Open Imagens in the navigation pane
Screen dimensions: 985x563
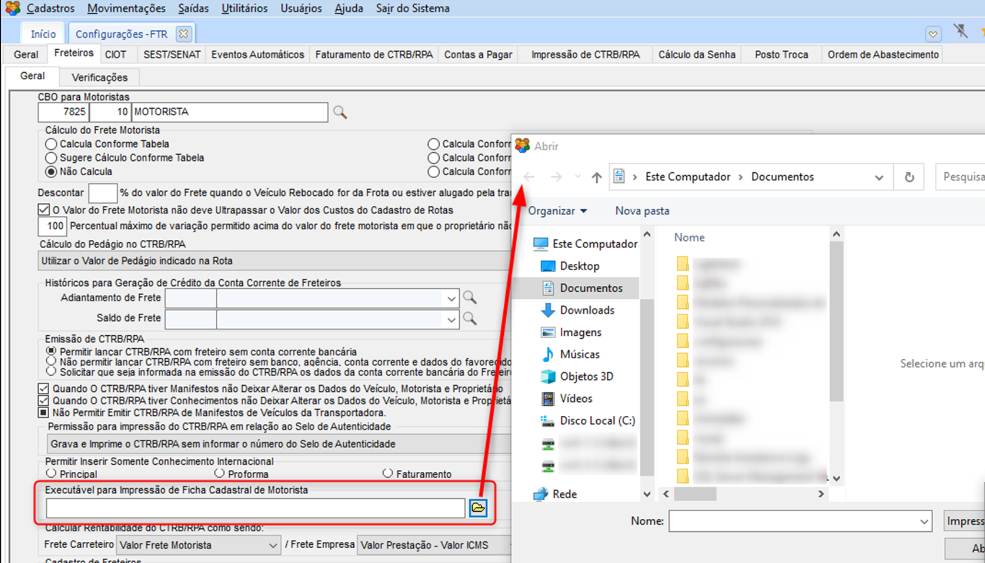tap(572, 332)
